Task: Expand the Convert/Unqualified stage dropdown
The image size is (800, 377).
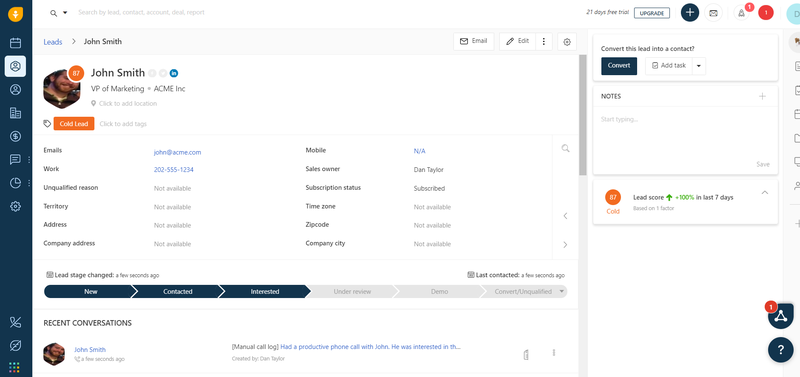Action: point(562,292)
